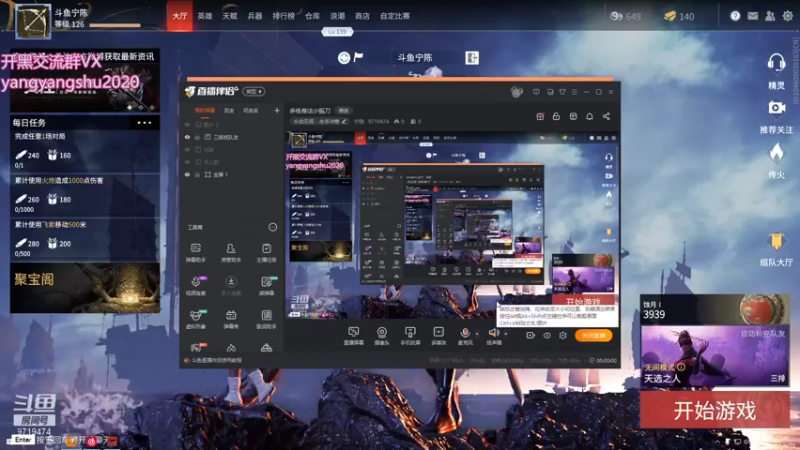Open the 直播伴侣 hamburger menu in title bar
This screenshot has height=450, width=800.
pos(574,92)
